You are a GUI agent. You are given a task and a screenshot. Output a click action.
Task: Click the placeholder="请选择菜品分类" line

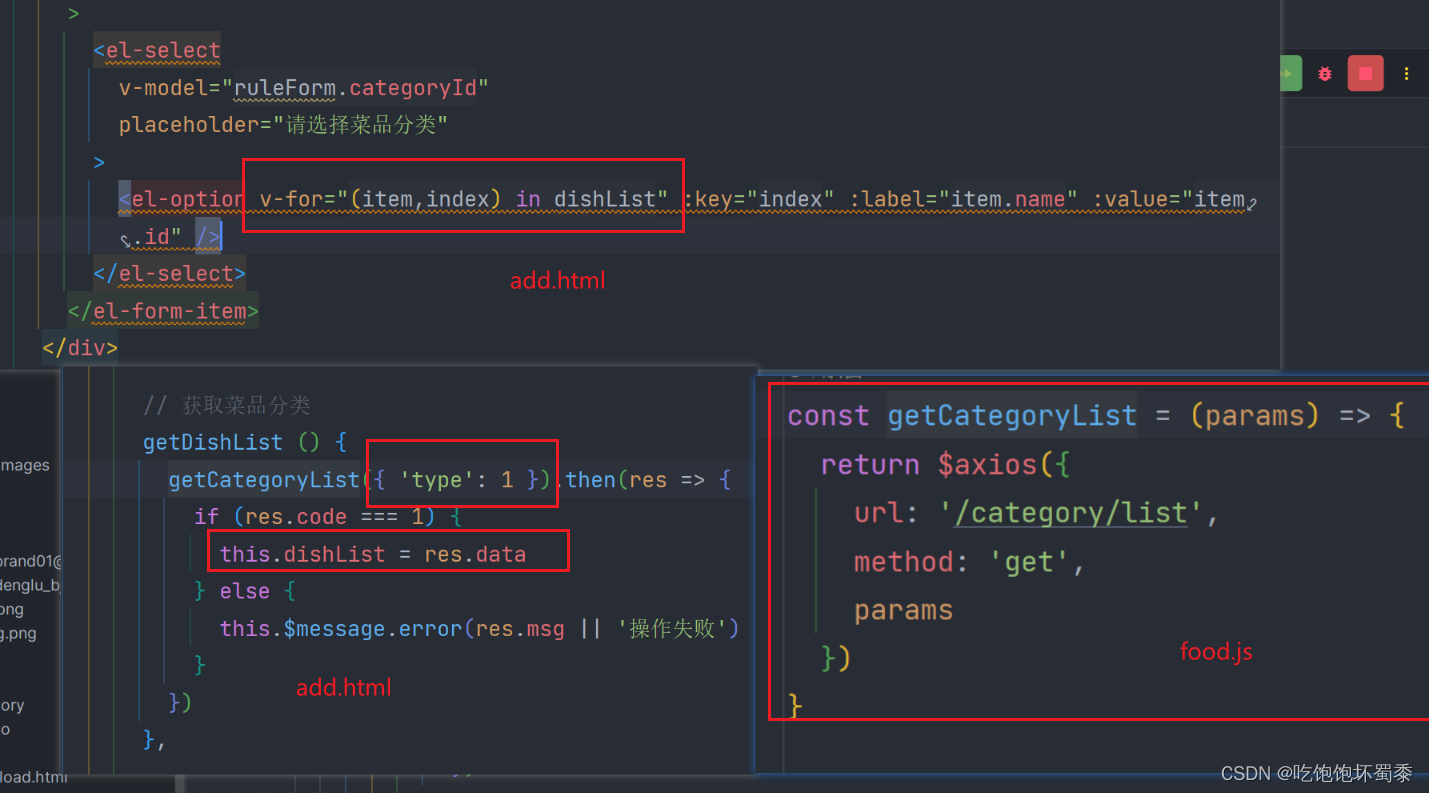tap(283, 125)
